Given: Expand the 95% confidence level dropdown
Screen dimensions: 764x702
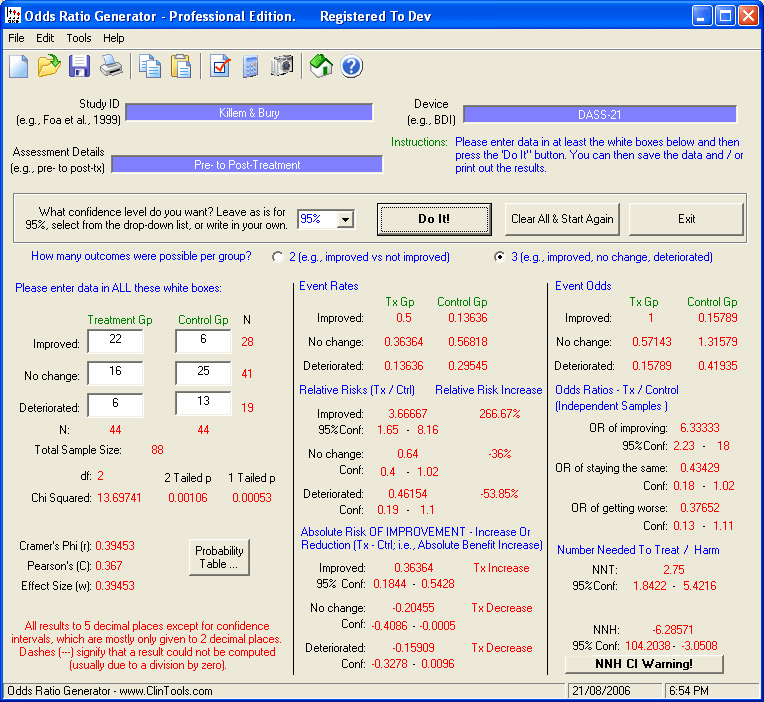Looking at the screenshot, I should (345, 219).
